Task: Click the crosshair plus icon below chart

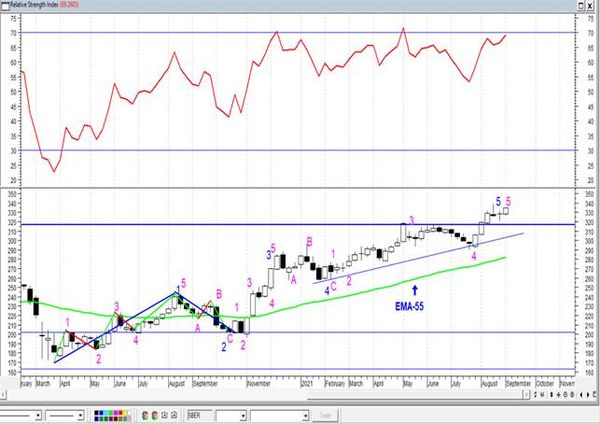Action: click(558, 395)
